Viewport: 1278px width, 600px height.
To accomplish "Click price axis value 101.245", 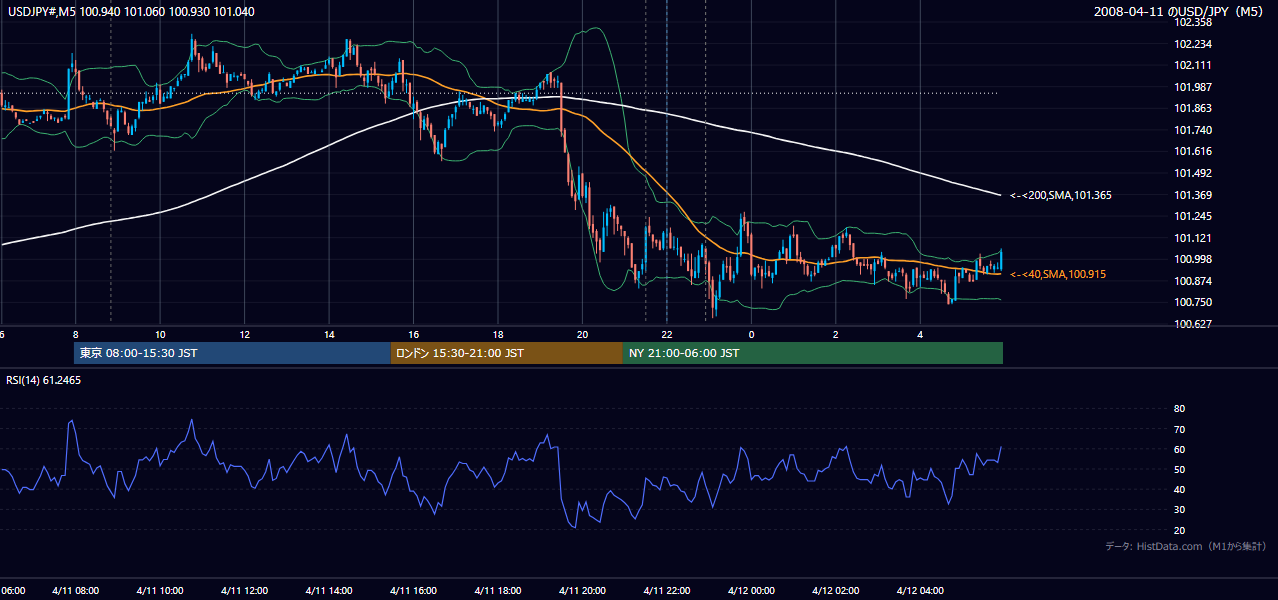I will [1193, 216].
